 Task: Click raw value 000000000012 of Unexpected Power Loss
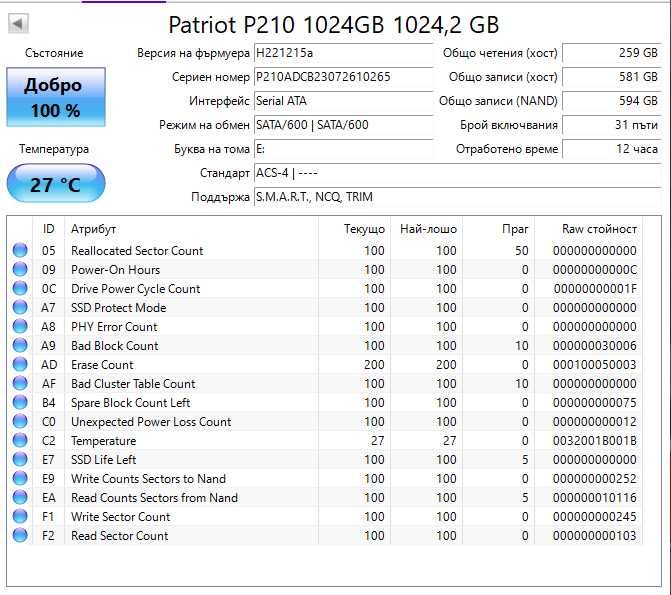[594, 422]
